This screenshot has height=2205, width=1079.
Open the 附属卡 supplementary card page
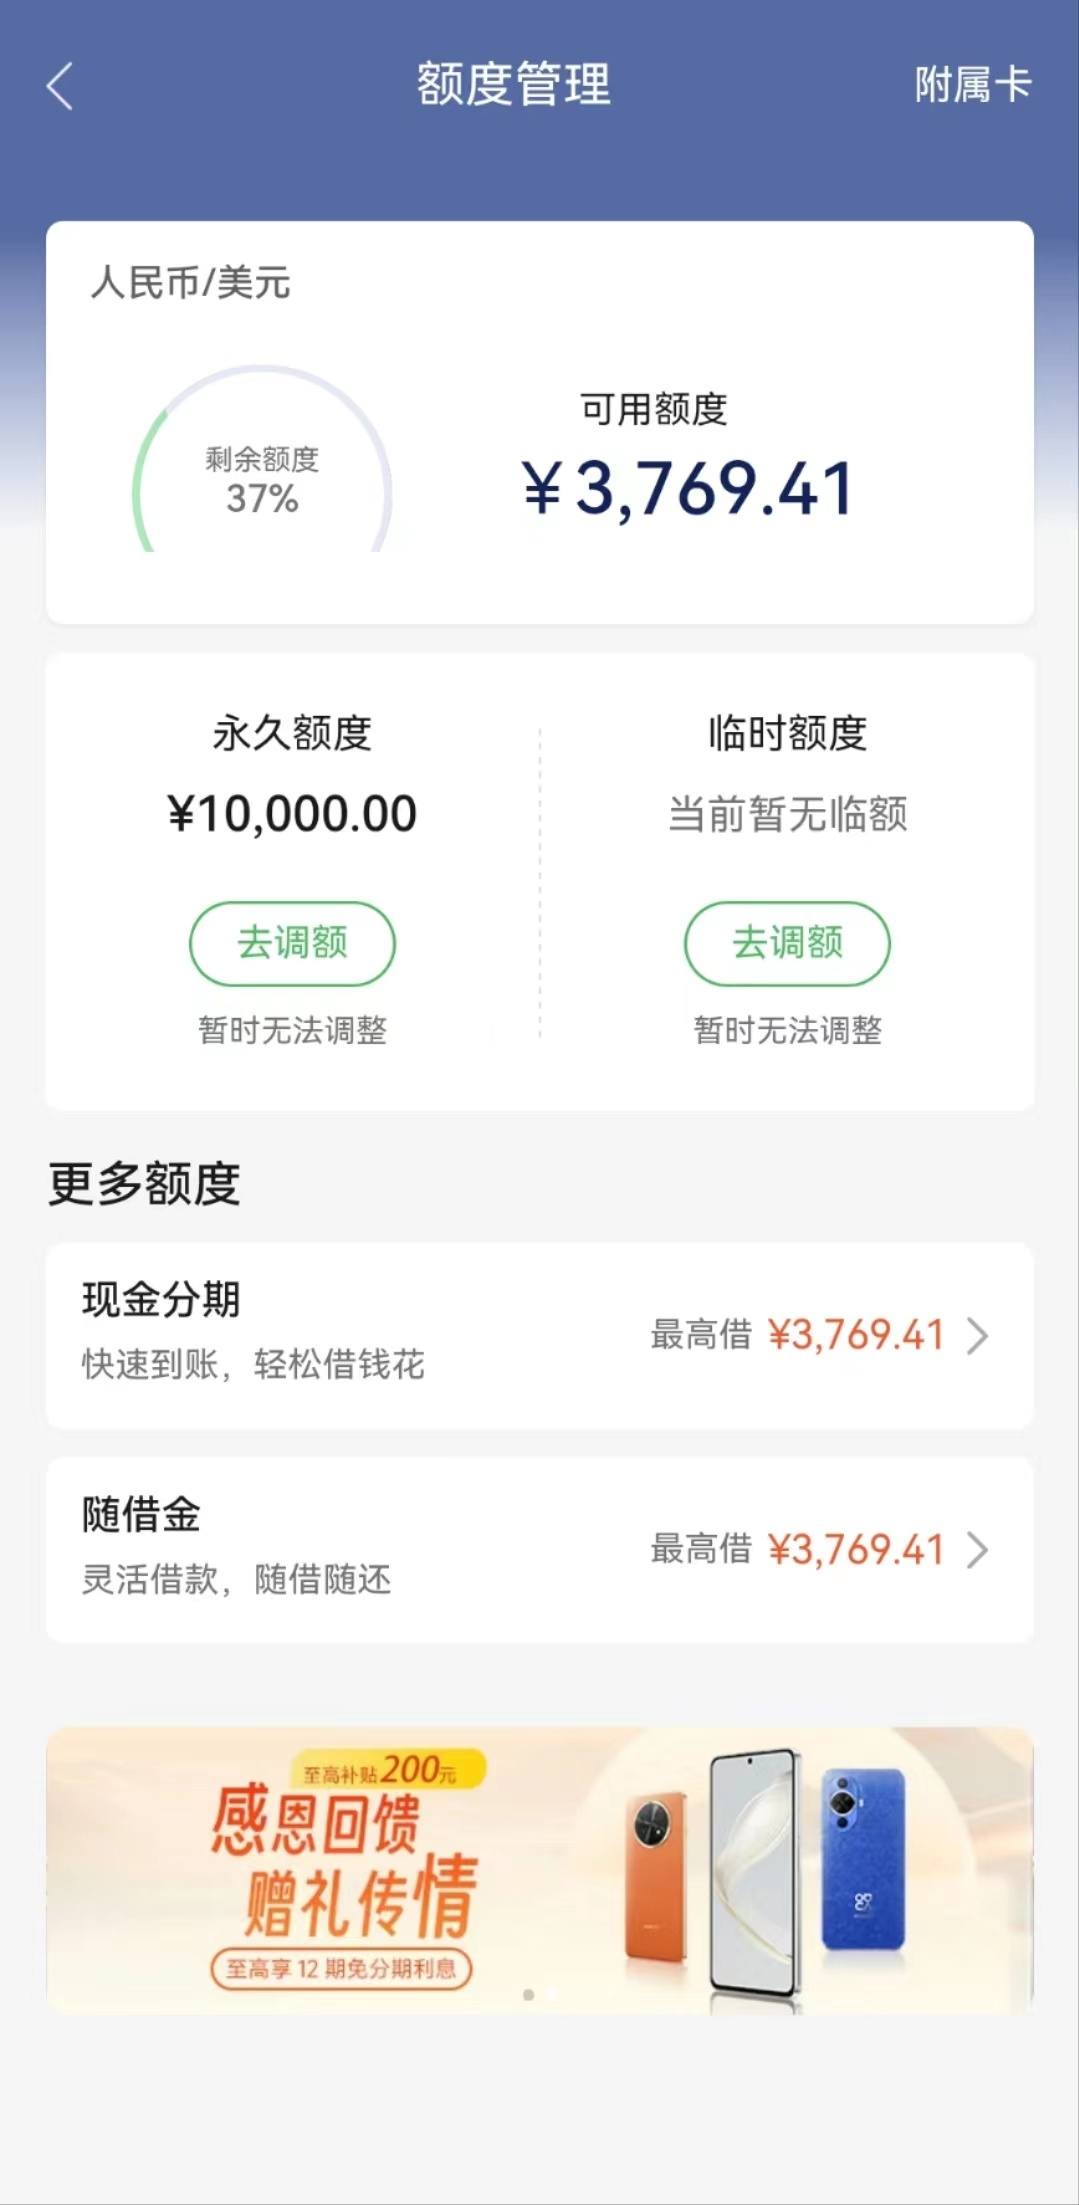point(971,85)
